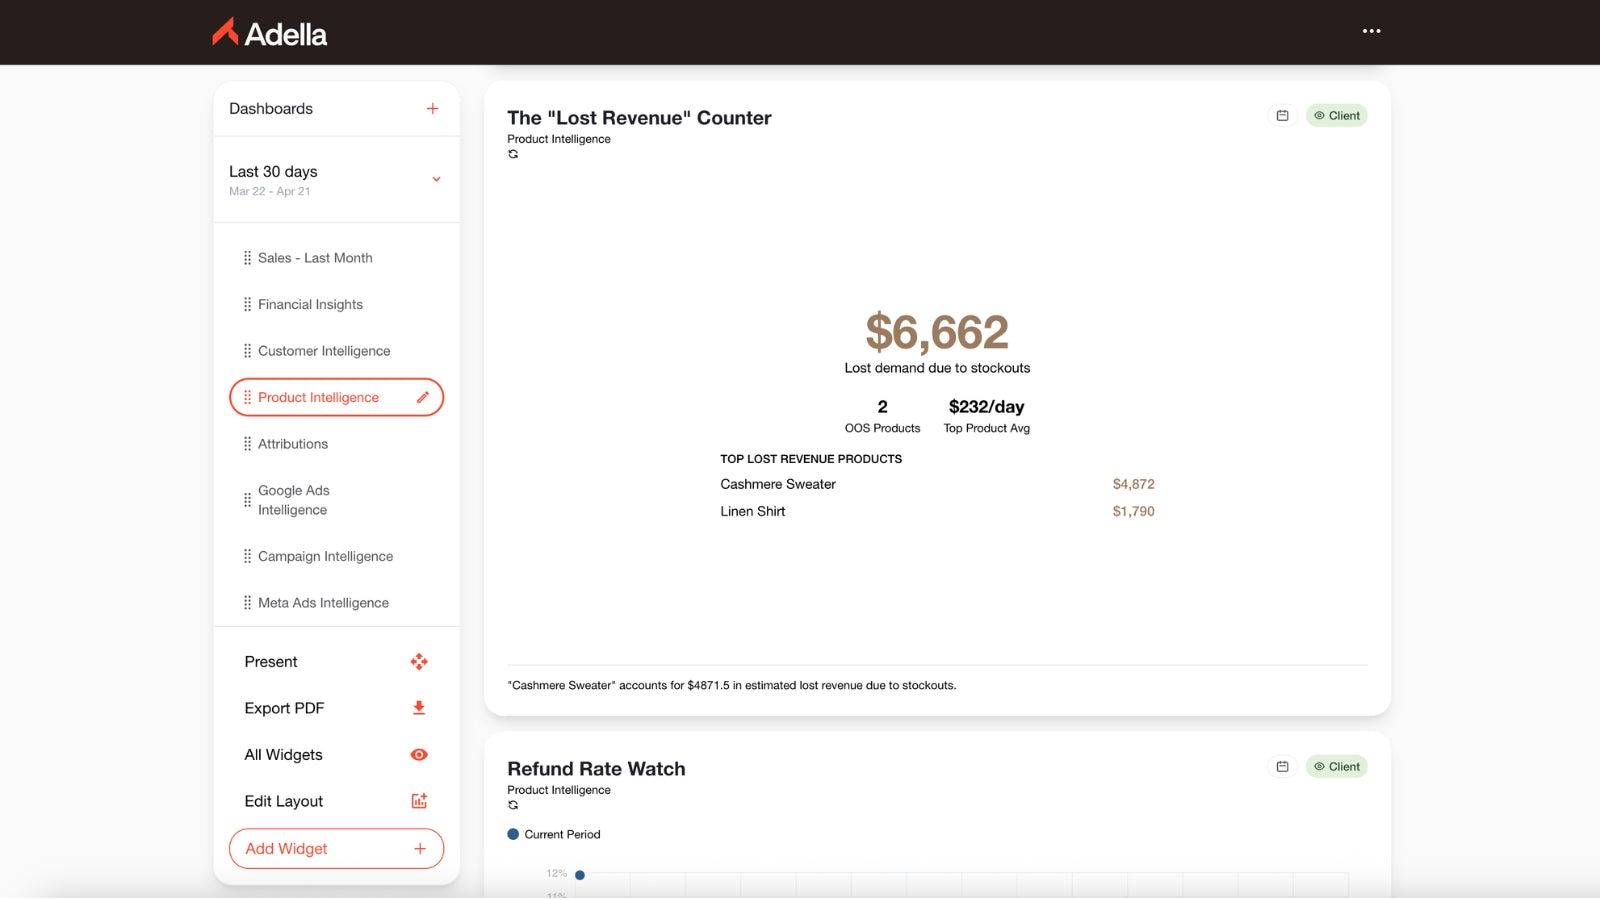Refresh the Refund Rate Watch widget
1600x900 pixels.
[x=513, y=806]
